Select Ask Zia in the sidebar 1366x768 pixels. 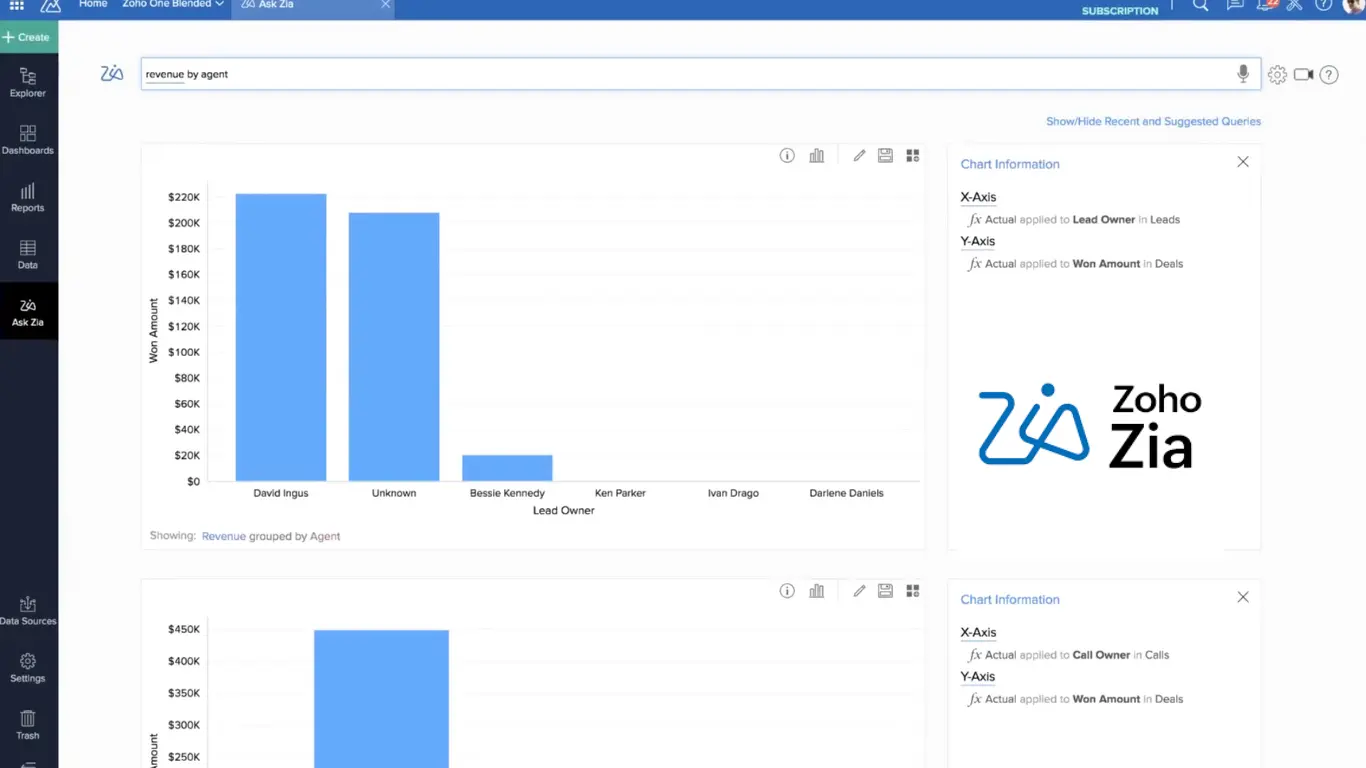click(28, 312)
